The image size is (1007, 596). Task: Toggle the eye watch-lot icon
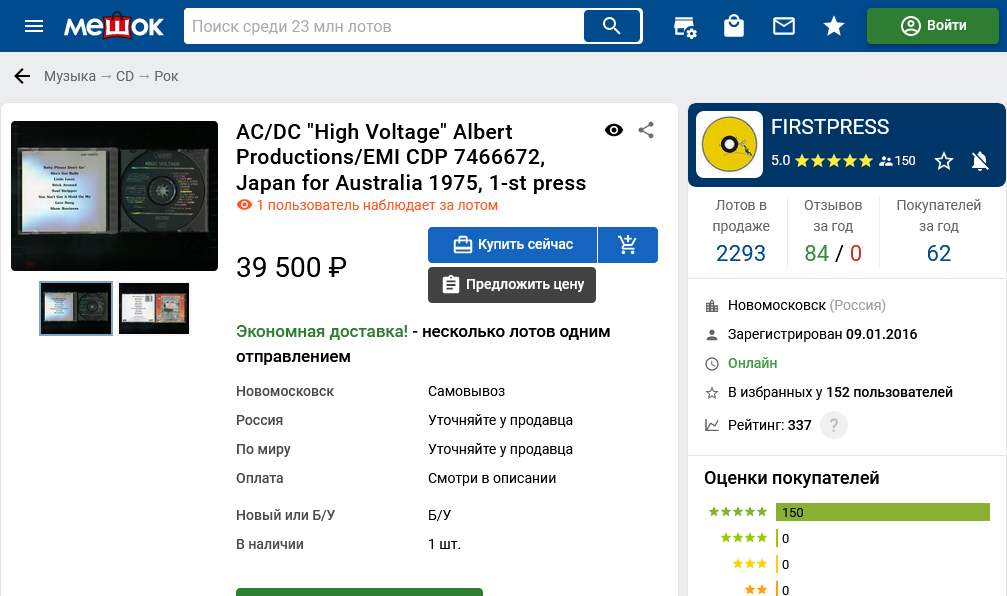614,130
